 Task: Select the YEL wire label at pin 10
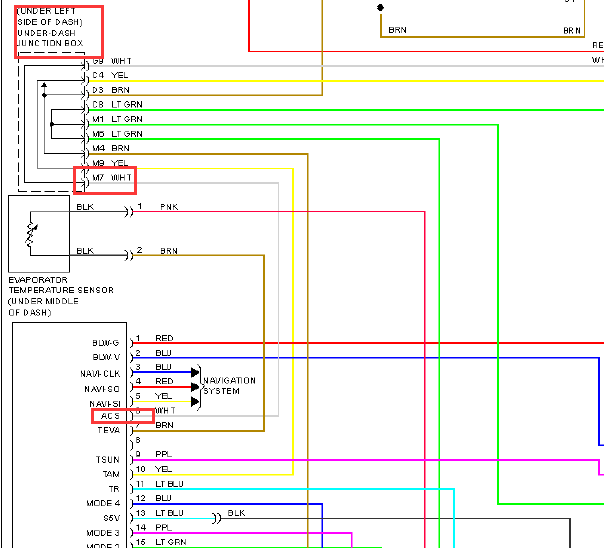[x=163, y=469]
